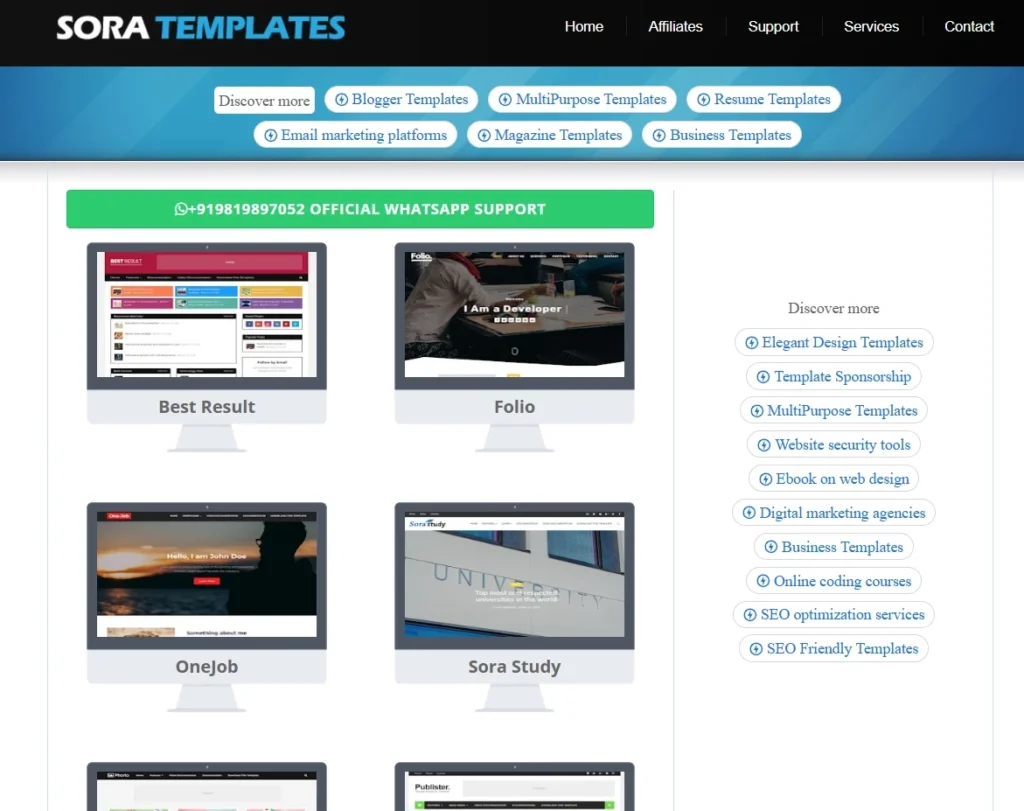The image size is (1024, 811).
Task: Open Template Sponsorship sidebar link
Action: (x=834, y=376)
